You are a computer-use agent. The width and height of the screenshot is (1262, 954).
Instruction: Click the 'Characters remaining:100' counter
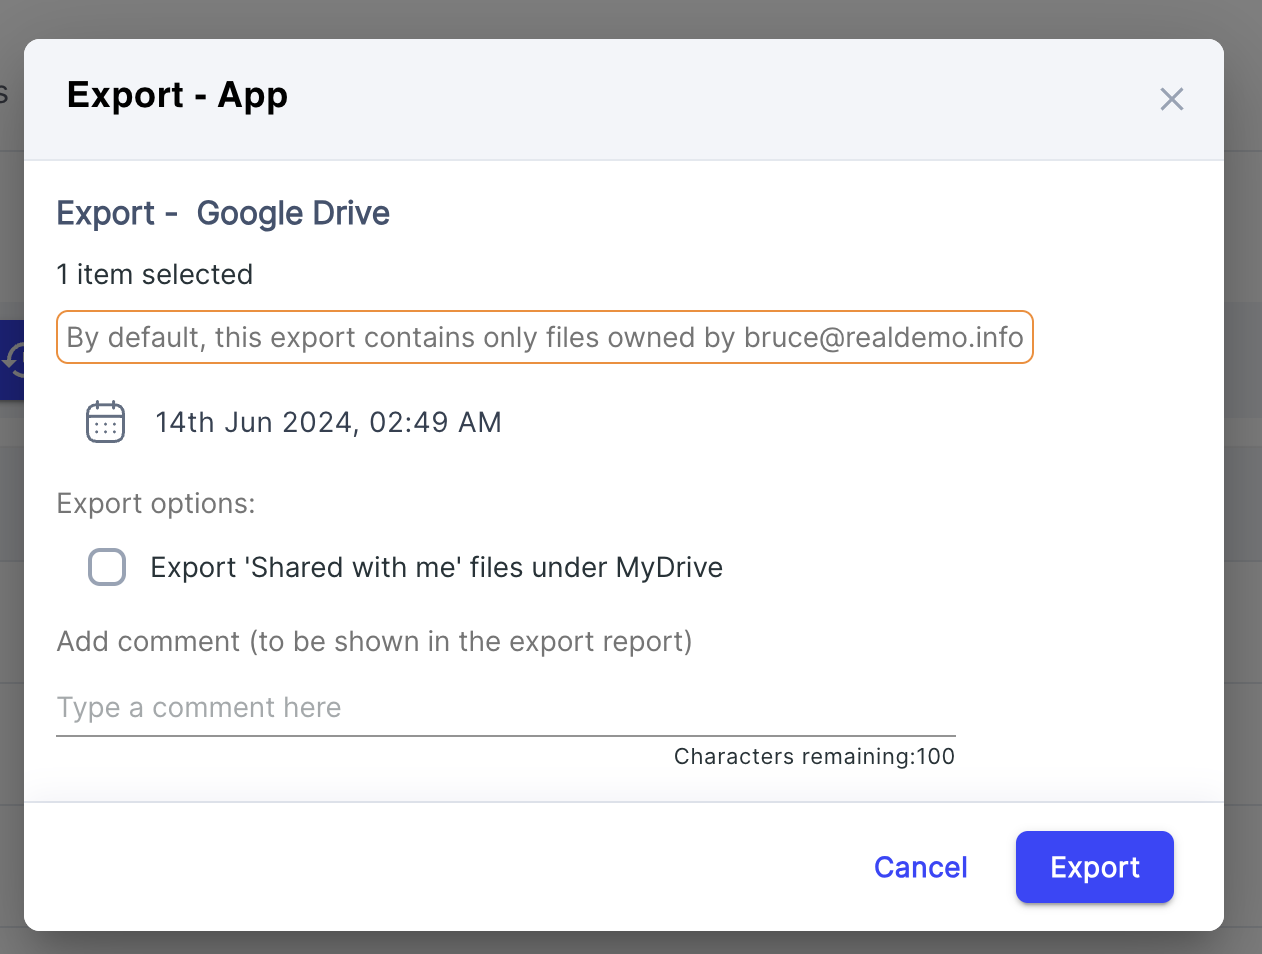[x=814, y=756]
